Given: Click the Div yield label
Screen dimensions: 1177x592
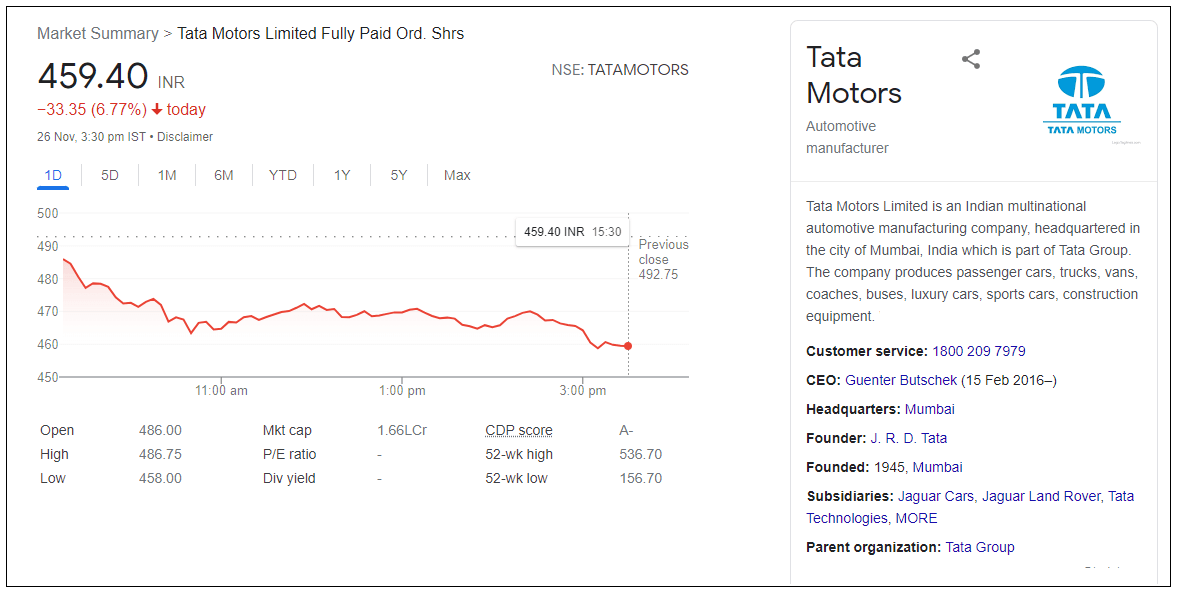Looking at the screenshot, I should click(x=289, y=479).
